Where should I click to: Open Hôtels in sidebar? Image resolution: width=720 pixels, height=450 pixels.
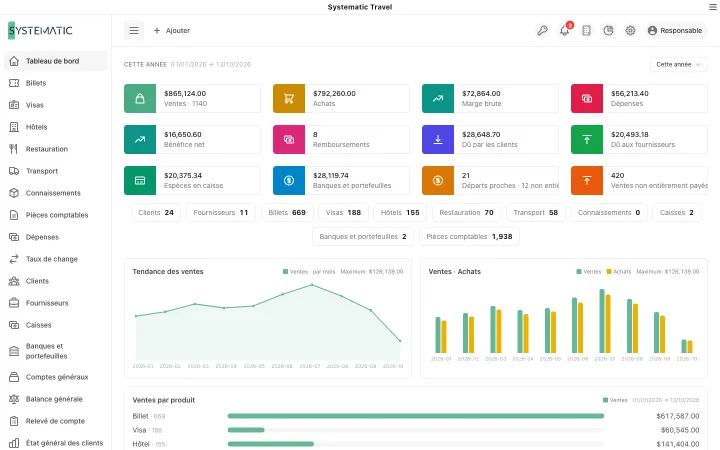coord(56,127)
